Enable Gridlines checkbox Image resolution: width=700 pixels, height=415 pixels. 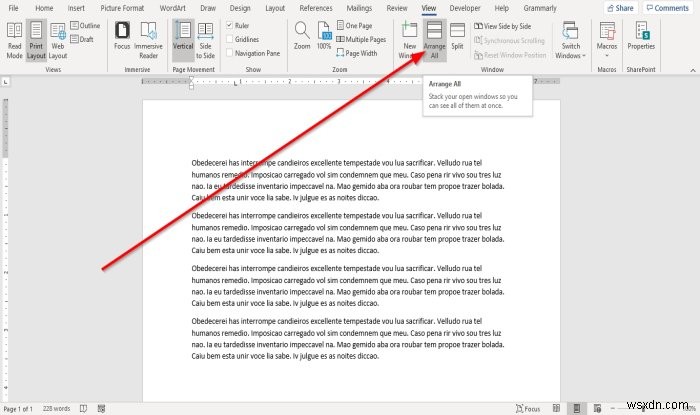(229, 39)
